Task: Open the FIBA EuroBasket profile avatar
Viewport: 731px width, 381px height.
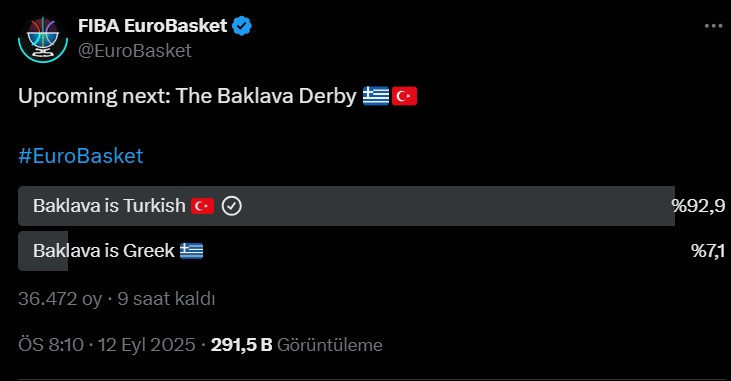Action: 43,39
